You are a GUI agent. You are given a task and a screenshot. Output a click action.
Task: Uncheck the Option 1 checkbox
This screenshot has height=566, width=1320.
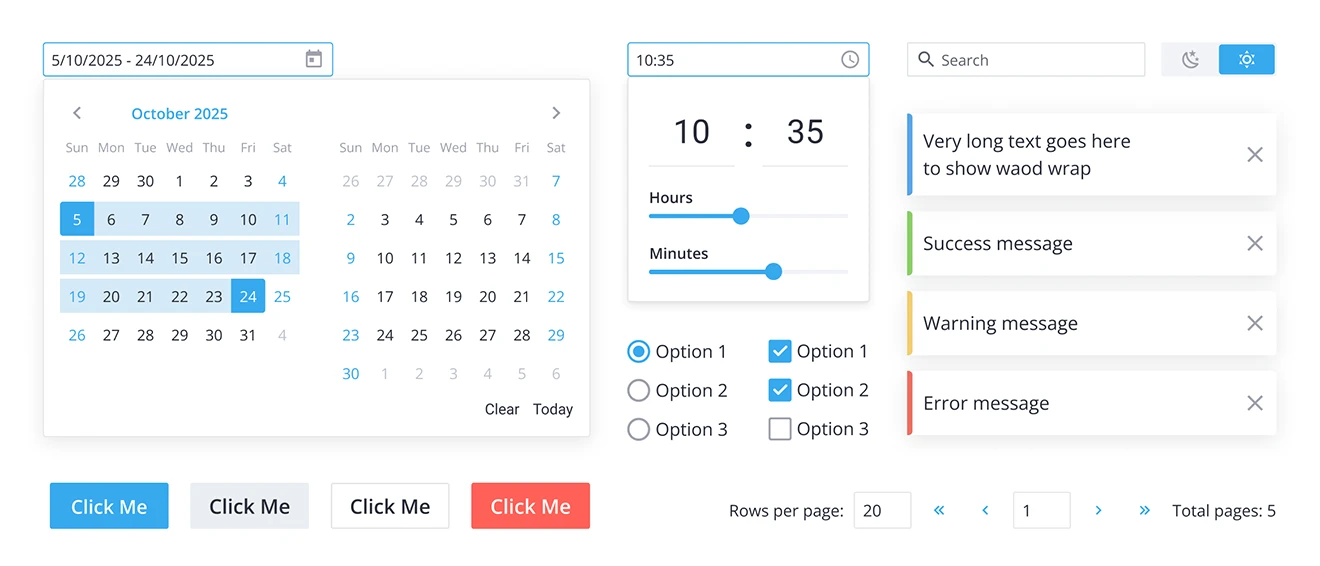779,351
